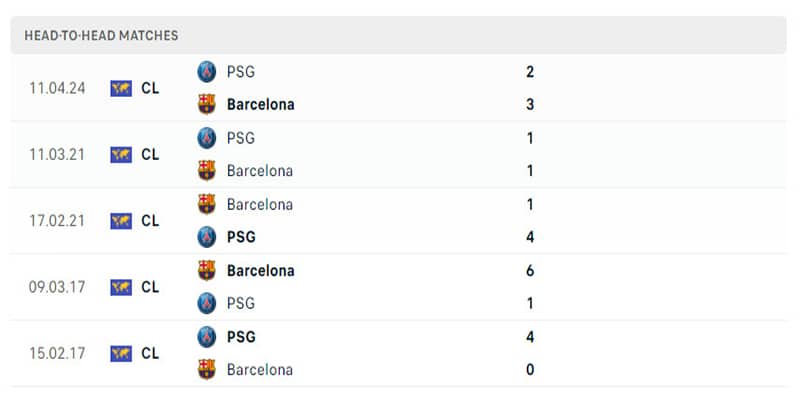Image resolution: width=800 pixels, height=400 pixels.
Task: Click PSG crest in 15.02.17 match
Action: click(207, 337)
